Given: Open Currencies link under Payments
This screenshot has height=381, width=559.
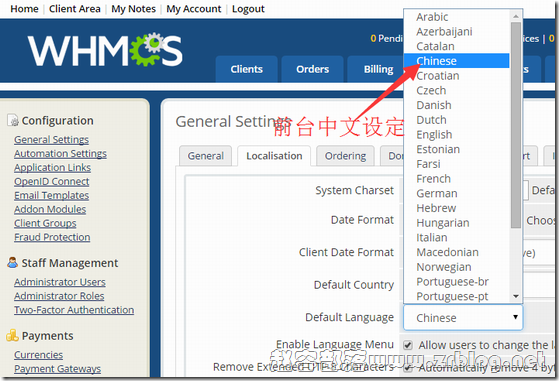Looking at the screenshot, I should (39, 354).
